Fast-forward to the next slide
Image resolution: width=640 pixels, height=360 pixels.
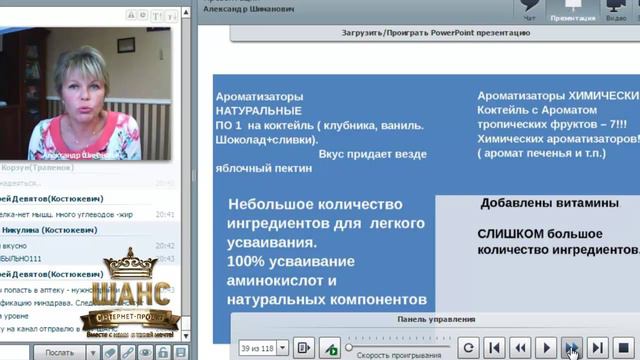pyautogui.click(x=572, y=348)
